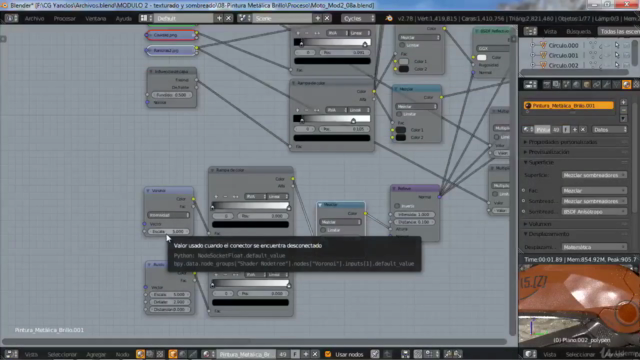
Task: Delete the current Scene with X button
Action: tap(327, 18)
